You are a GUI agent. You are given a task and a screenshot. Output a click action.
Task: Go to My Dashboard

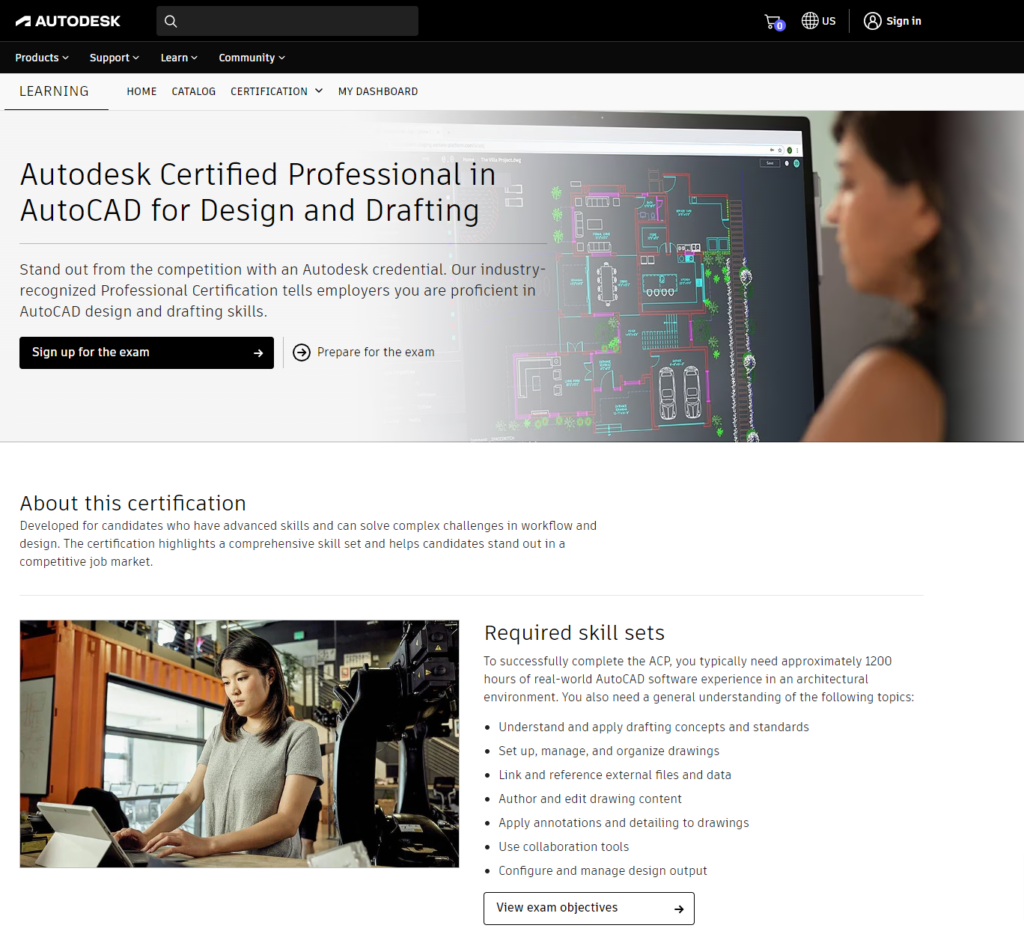(x=378, y=91)
